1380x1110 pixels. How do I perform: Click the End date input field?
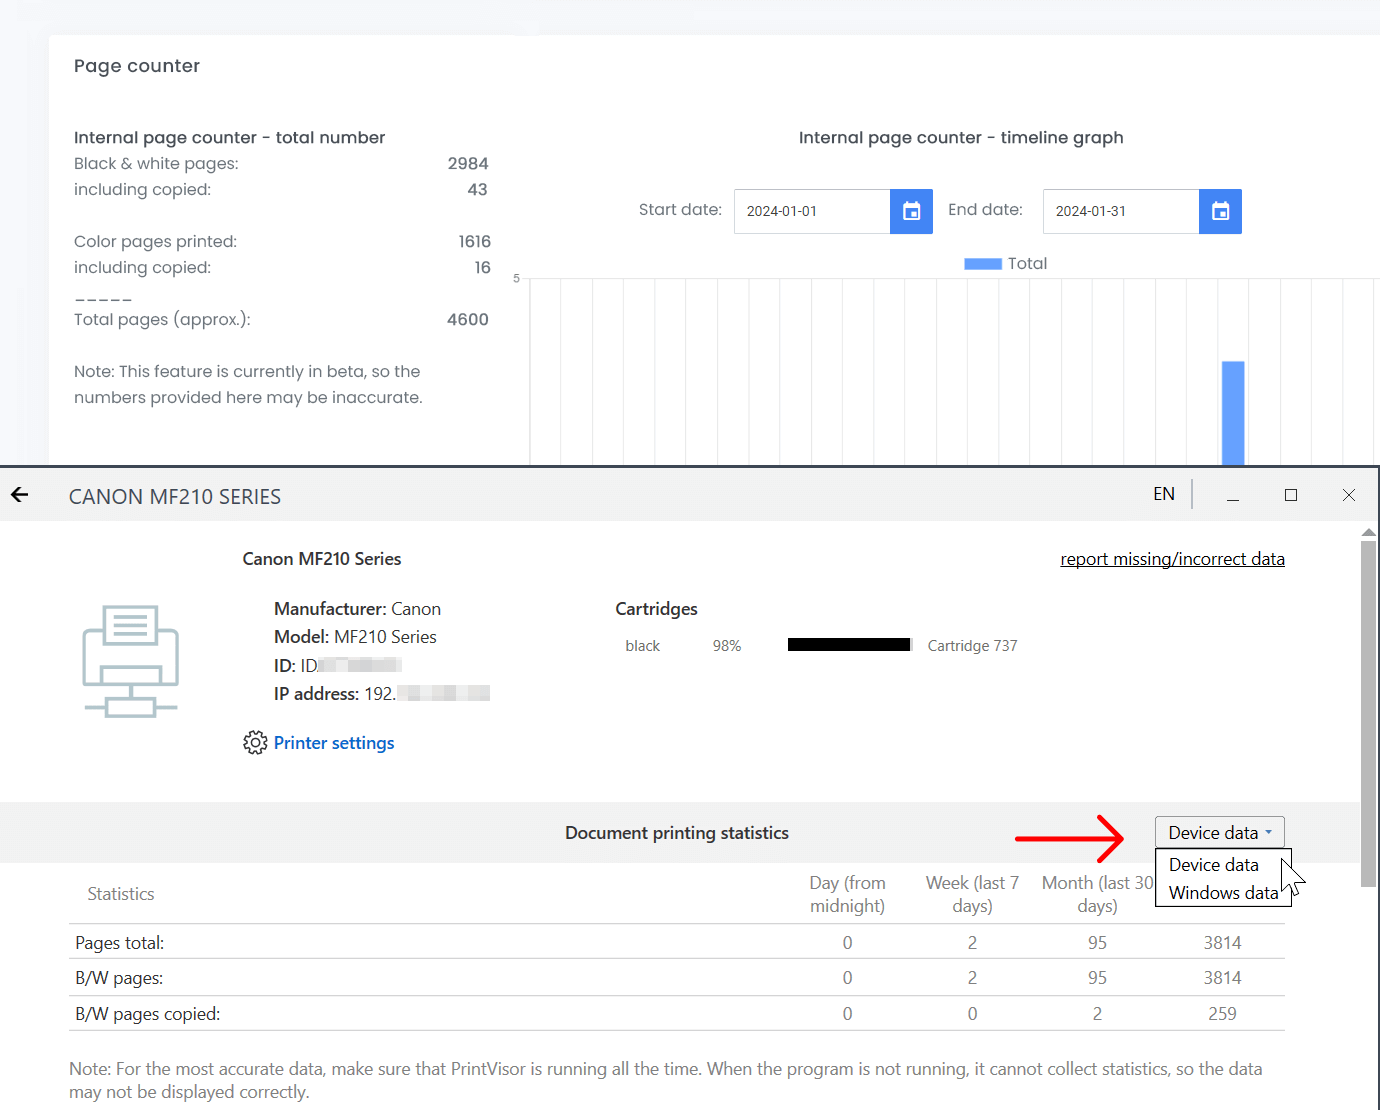pos(1120,211)
